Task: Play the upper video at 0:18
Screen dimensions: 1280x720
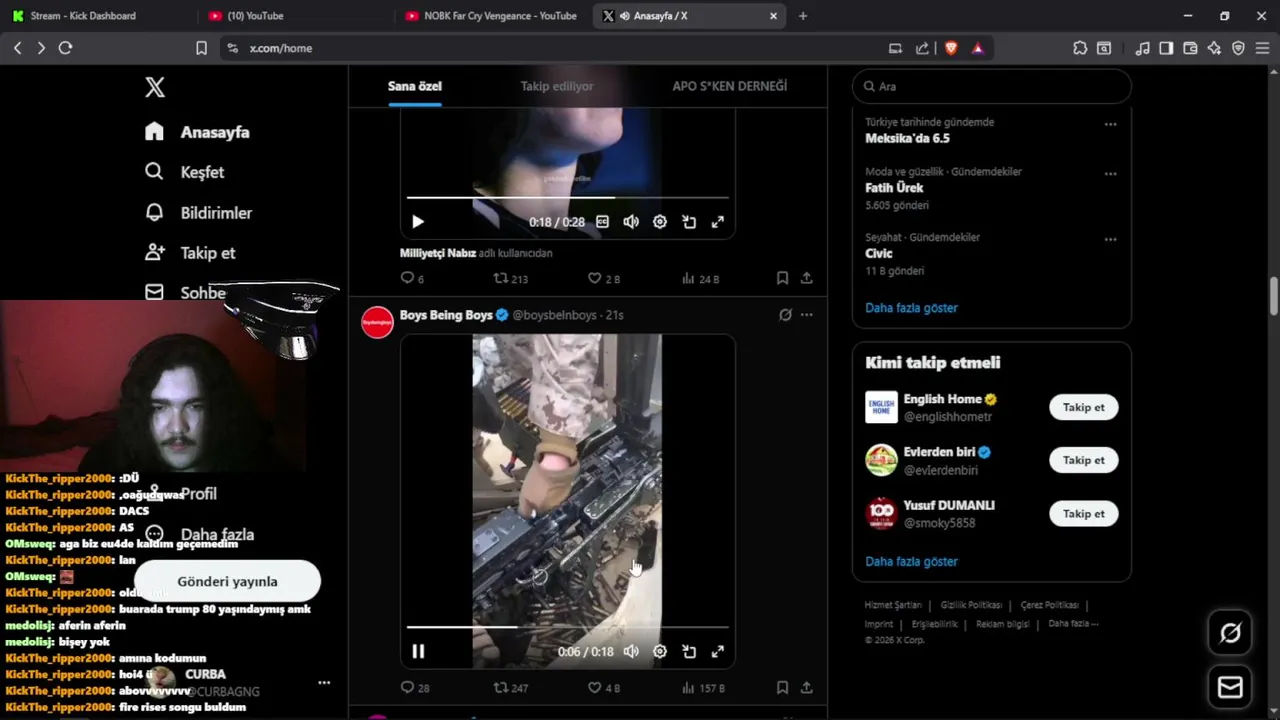Action: (x=418, y=222)
